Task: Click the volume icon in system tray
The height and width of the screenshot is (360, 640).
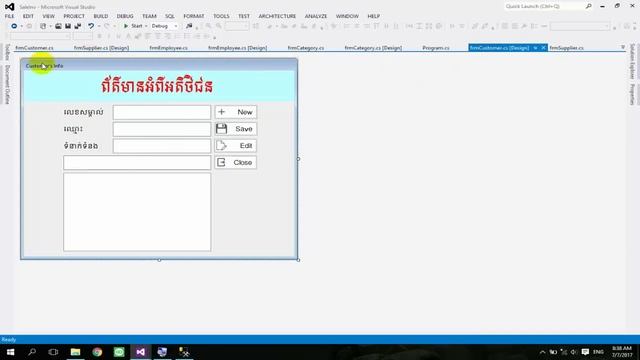Action: click(574, 352)
